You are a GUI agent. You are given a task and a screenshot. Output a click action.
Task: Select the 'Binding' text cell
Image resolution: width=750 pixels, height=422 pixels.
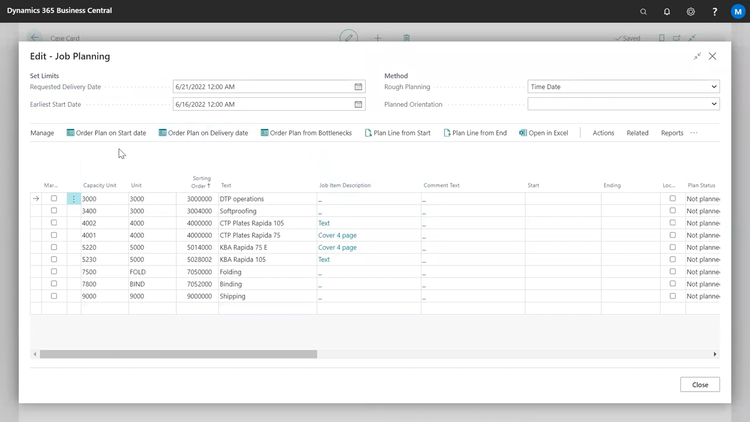[x=267, y=284]
